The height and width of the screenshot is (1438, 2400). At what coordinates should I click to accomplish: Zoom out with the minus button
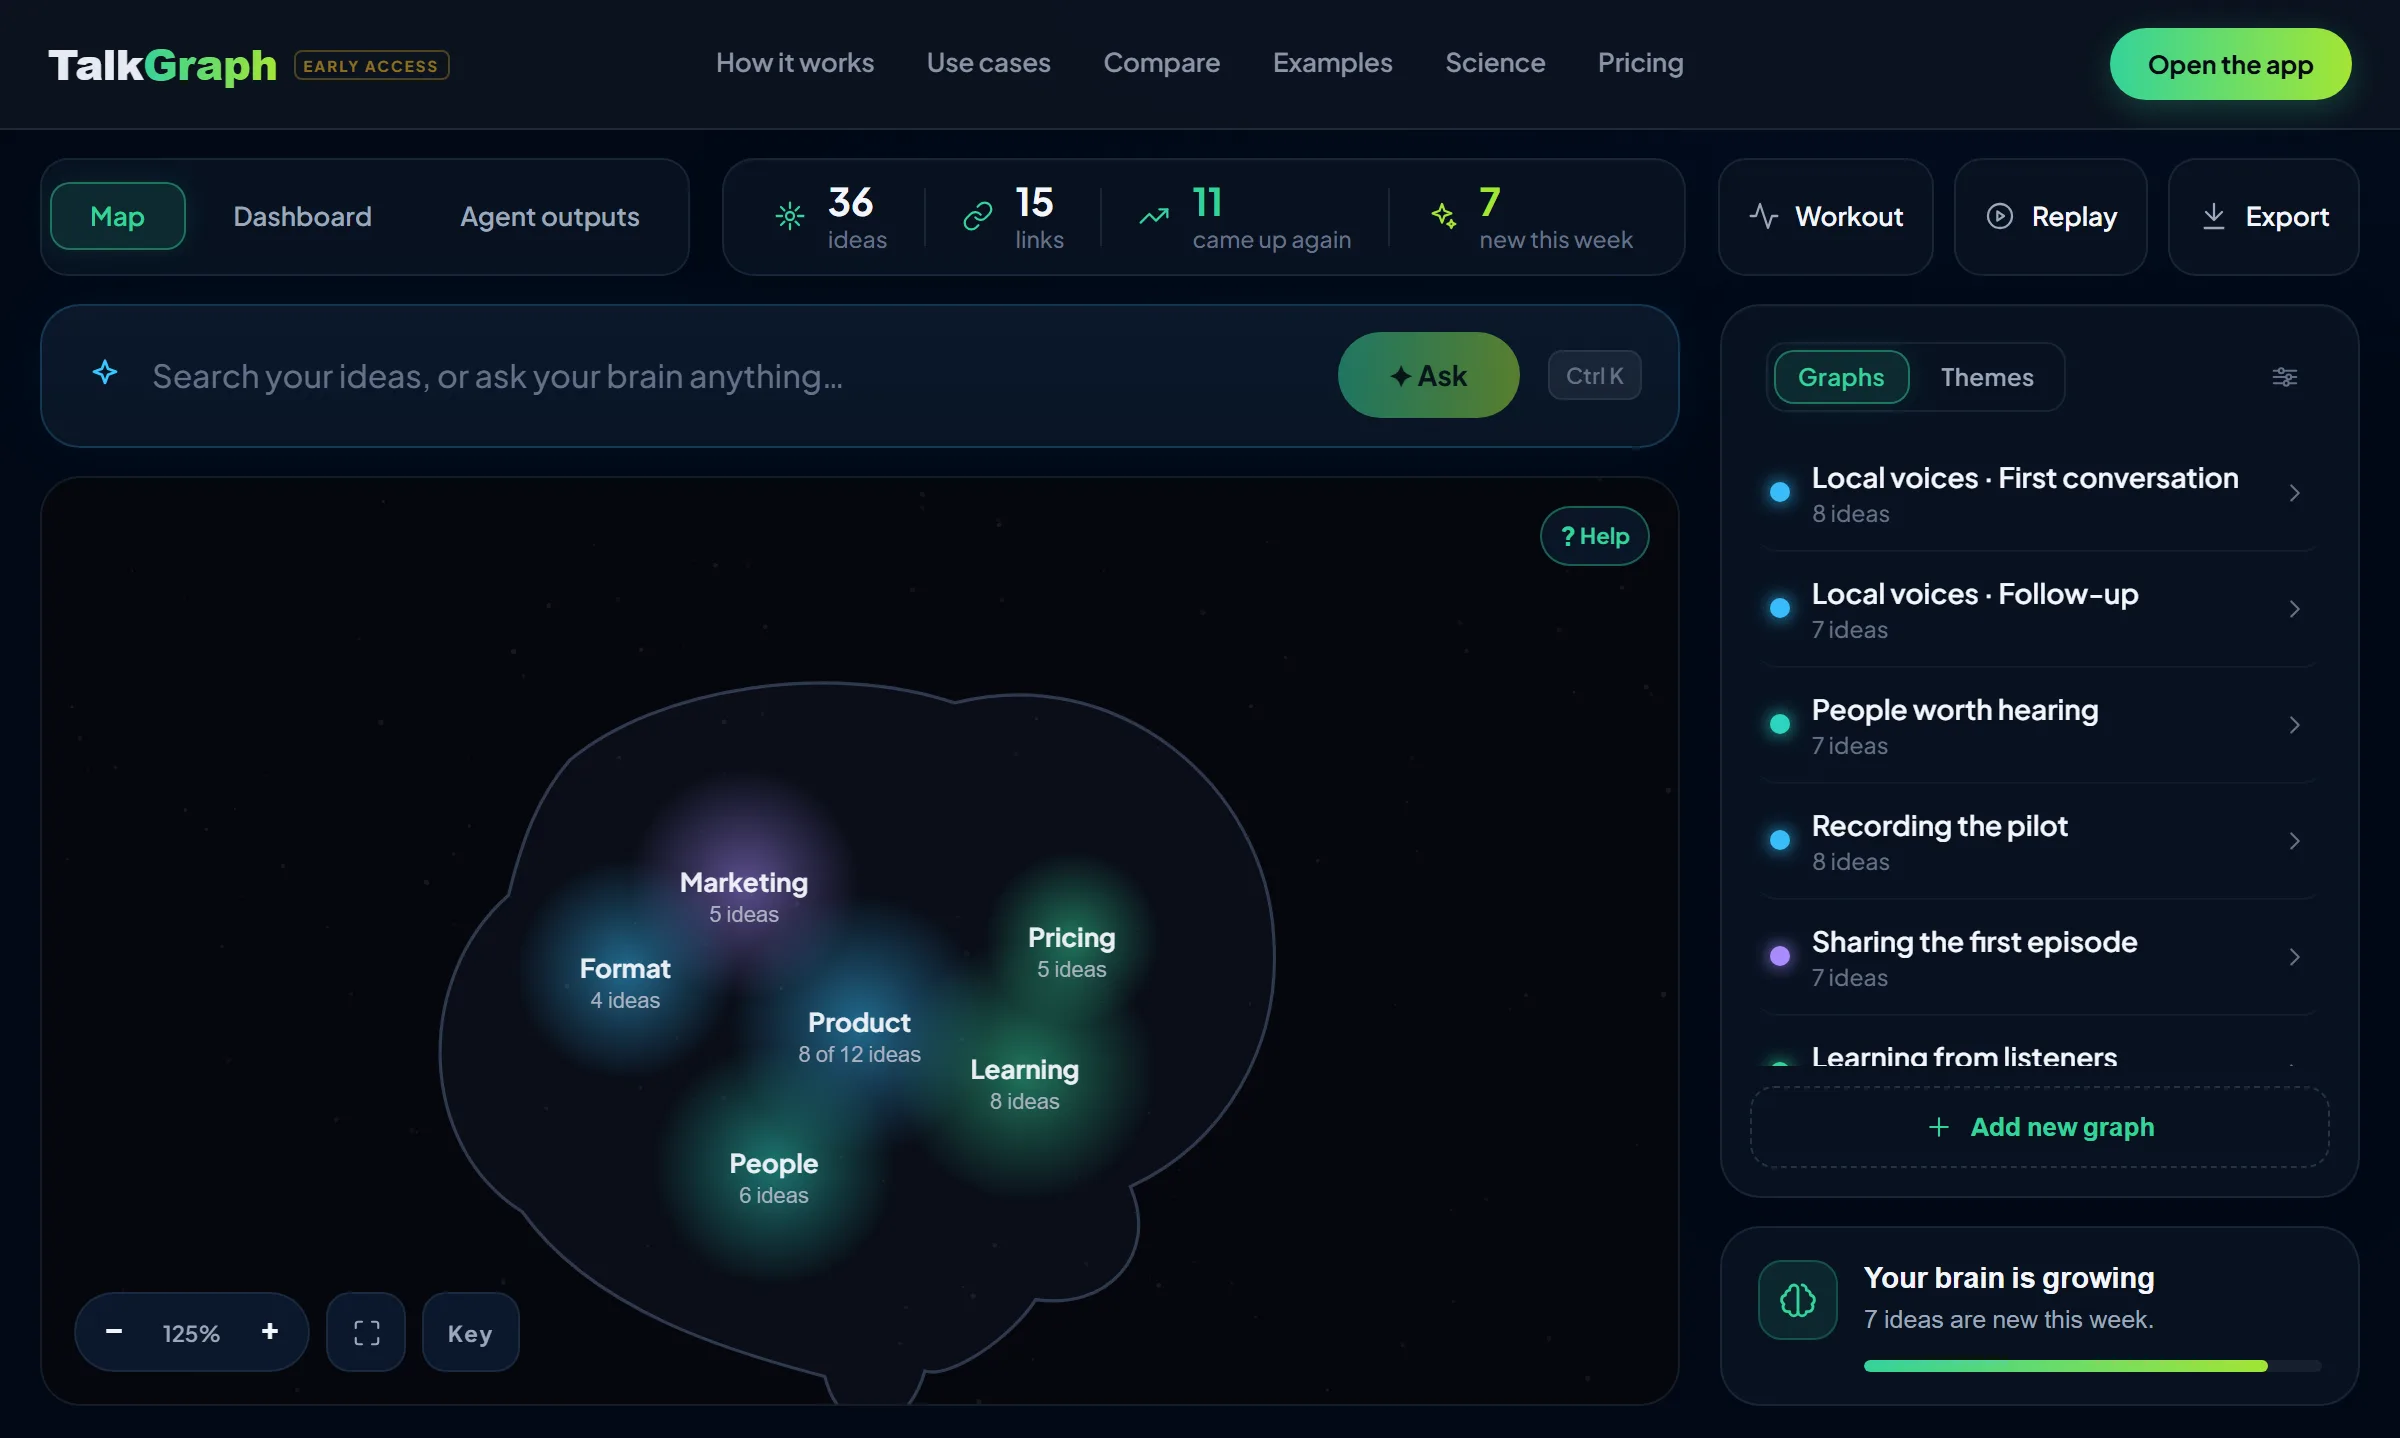click(x=114, y=1332)
